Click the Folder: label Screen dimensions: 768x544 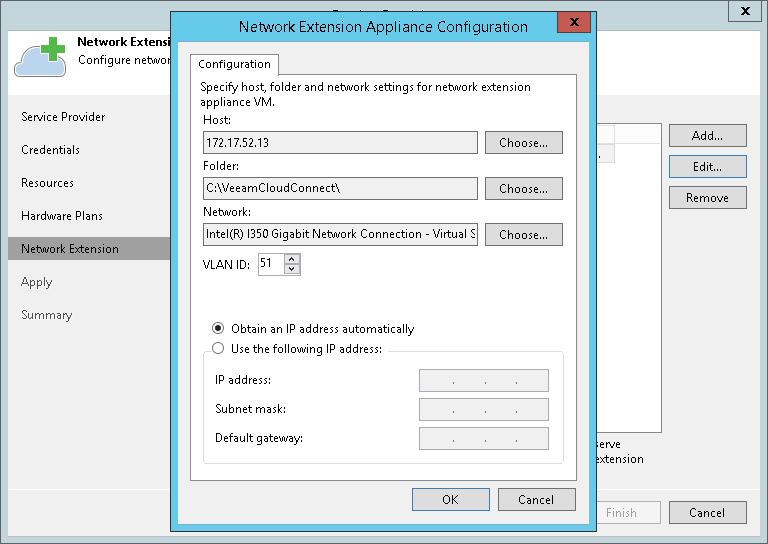point(221,166)
